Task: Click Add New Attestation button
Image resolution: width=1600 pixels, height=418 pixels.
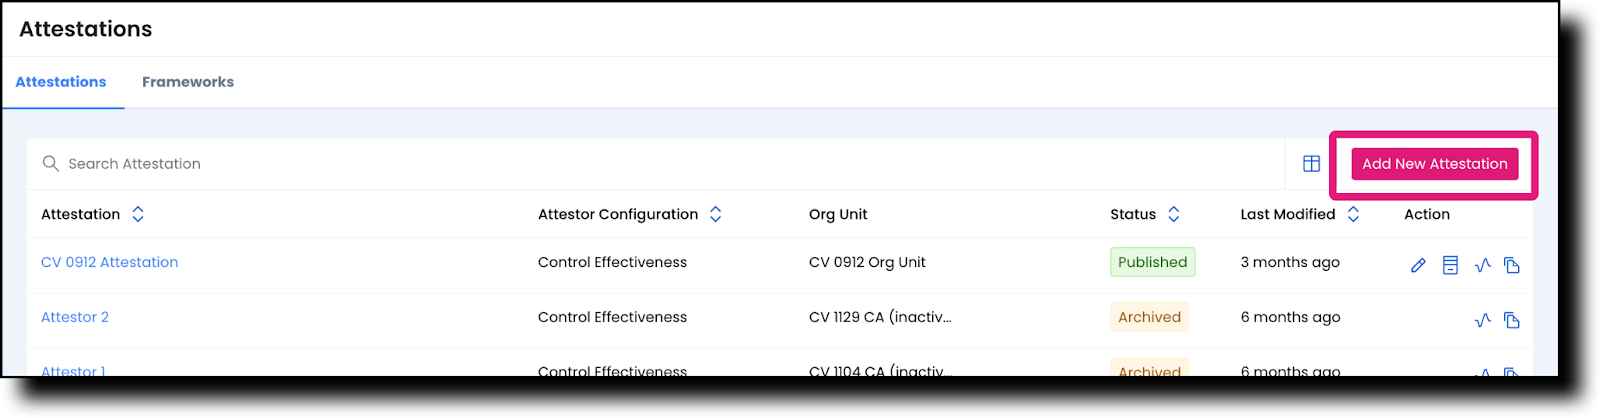Action: (x=1434, y=164)
